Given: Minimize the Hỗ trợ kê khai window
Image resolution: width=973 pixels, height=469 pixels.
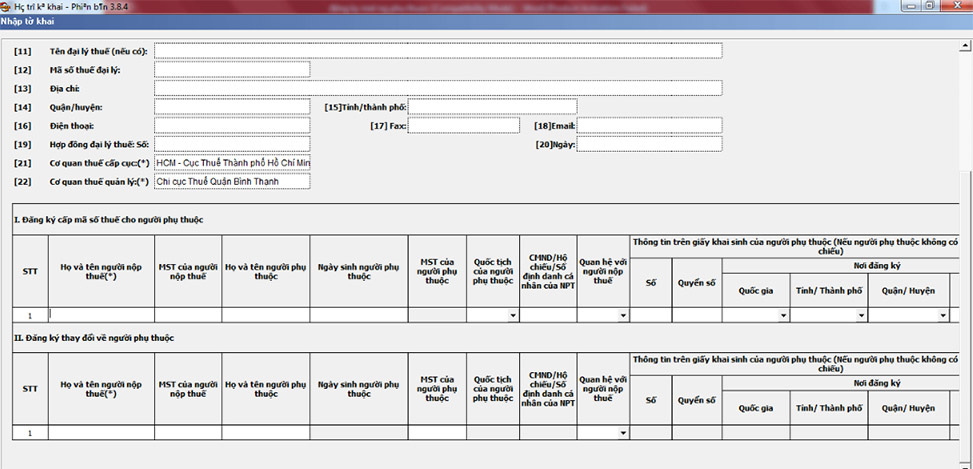Looking at the screenshot, I should [912, 6].
